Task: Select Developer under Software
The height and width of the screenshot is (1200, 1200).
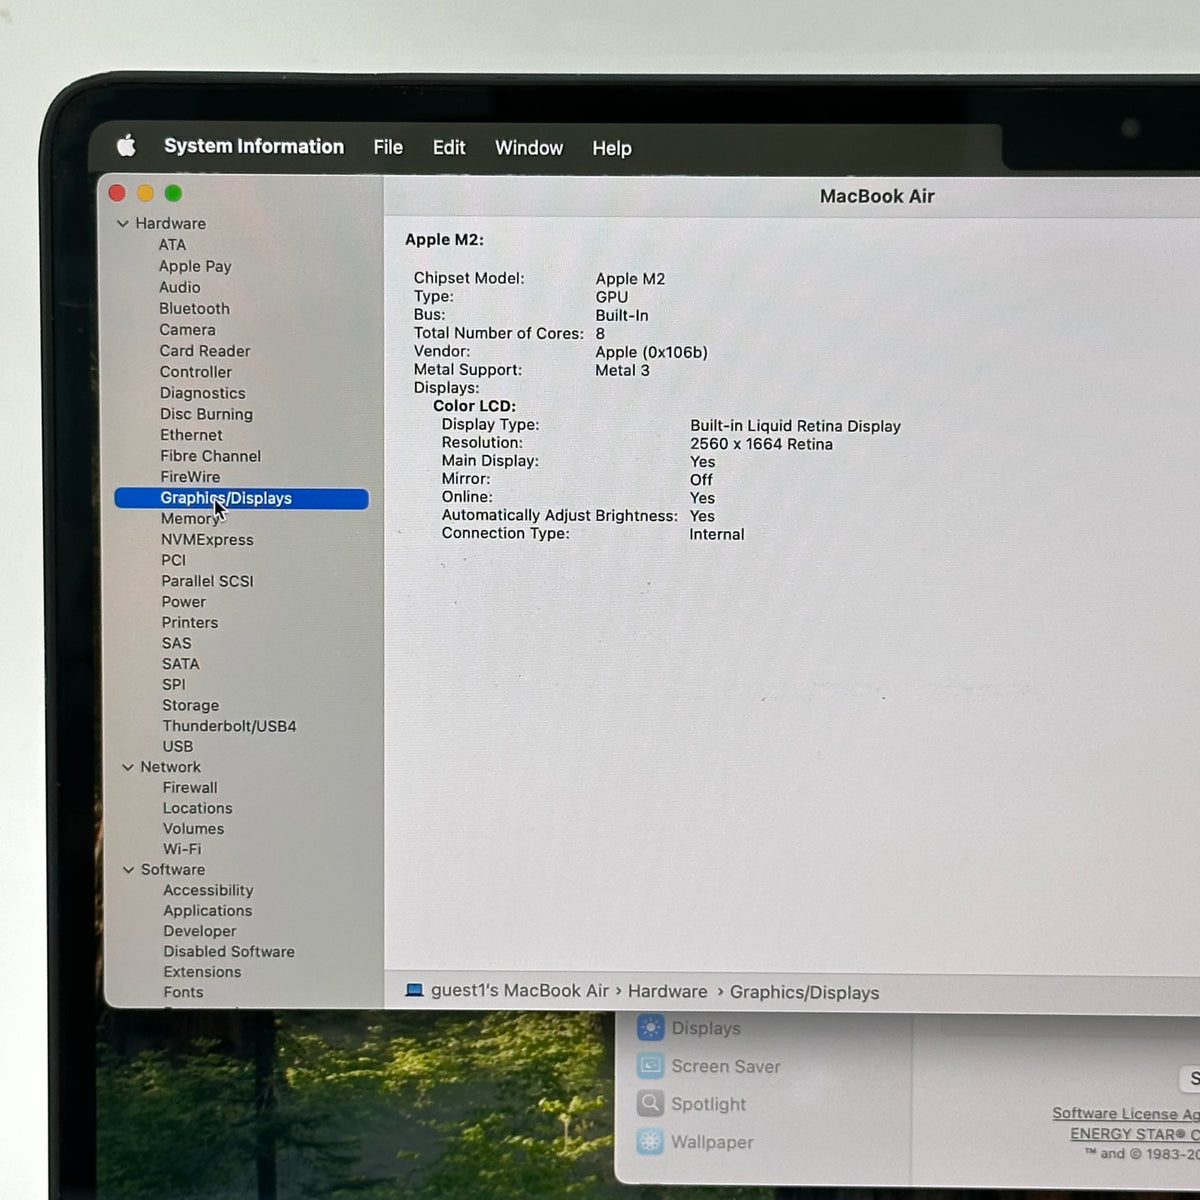Action: click(200, 931)
